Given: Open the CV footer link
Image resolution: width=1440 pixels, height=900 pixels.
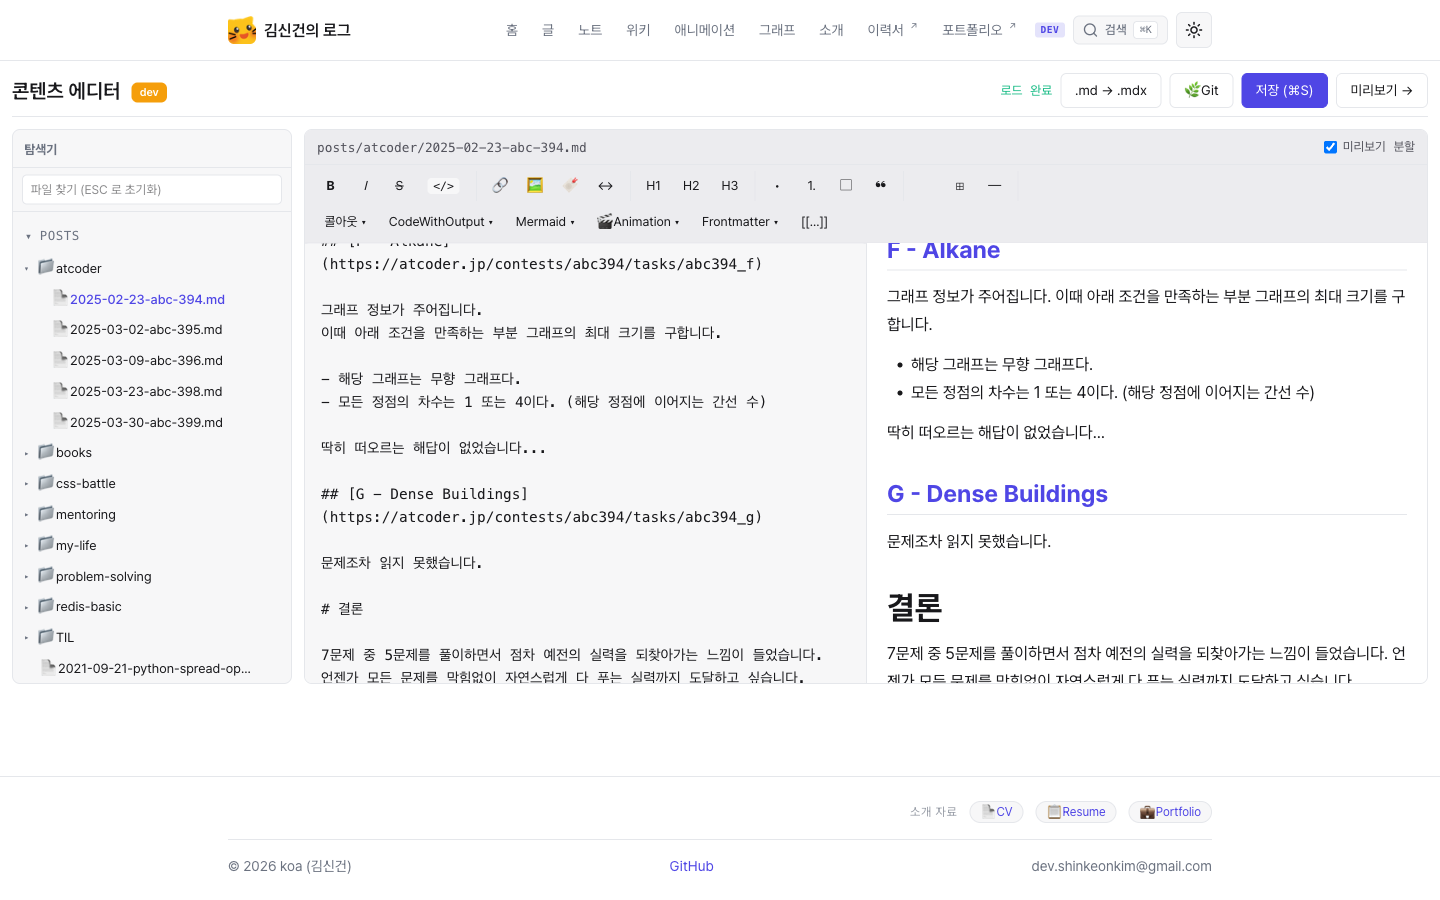Looking at the screenshot, I should tap(996, 812).
